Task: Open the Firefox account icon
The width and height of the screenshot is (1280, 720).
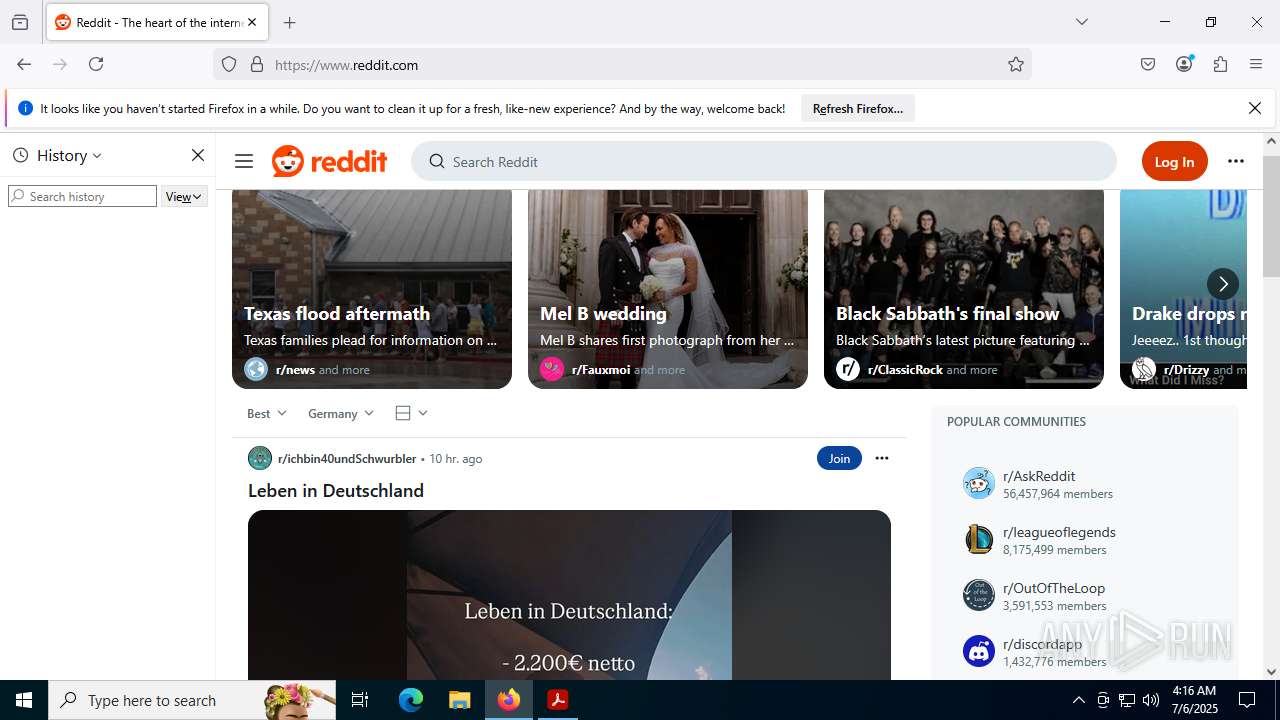Action: (1184, 64)
